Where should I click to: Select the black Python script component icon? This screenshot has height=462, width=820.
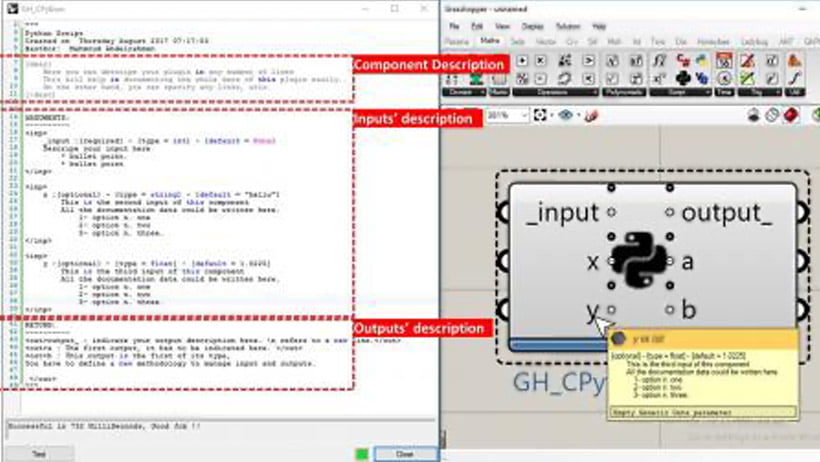click(682, 78)
